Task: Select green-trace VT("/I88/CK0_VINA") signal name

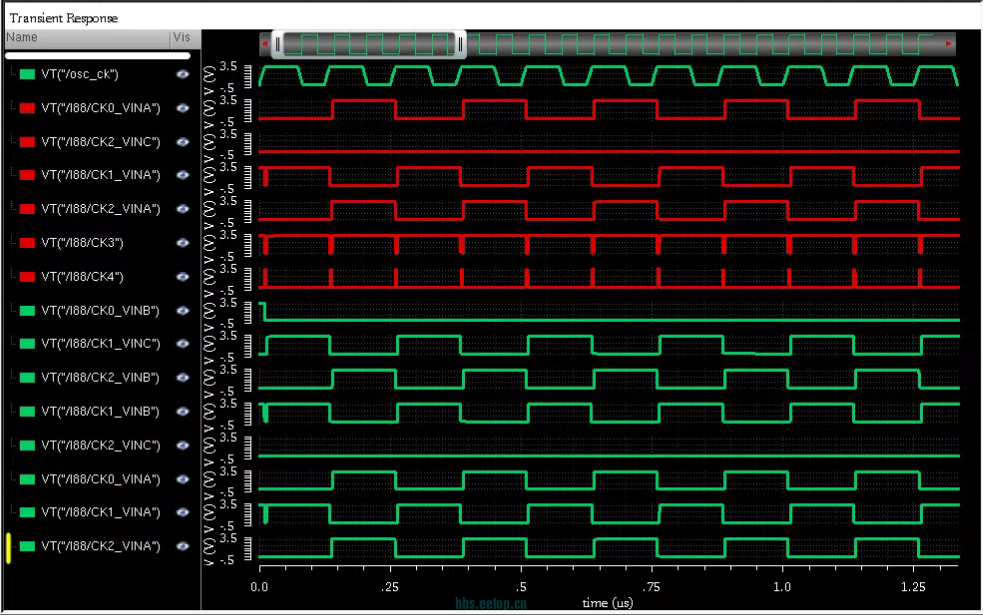Action: pyautogui.click(x=101, y=480)
